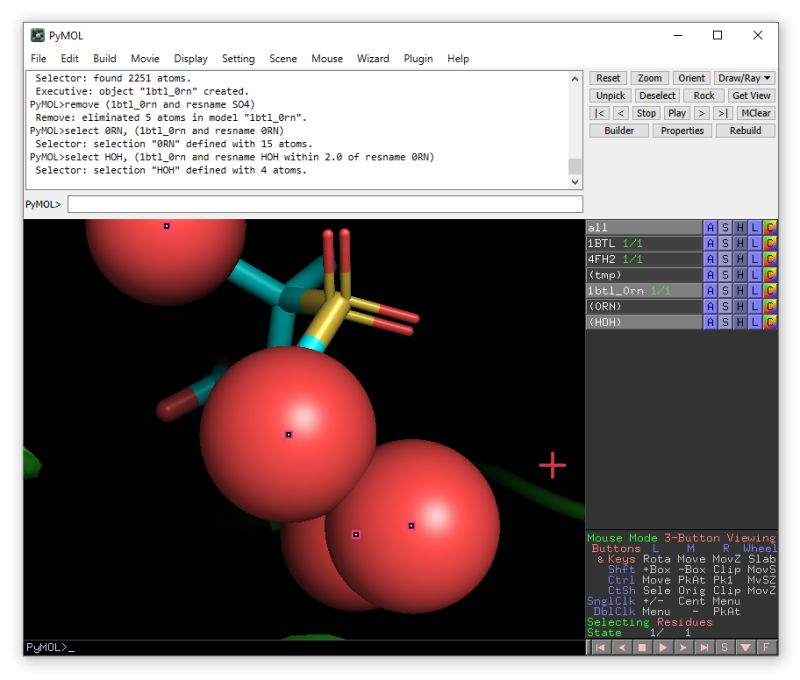Open the File menu
Viewport: 800px width, 680px height.
38,59
